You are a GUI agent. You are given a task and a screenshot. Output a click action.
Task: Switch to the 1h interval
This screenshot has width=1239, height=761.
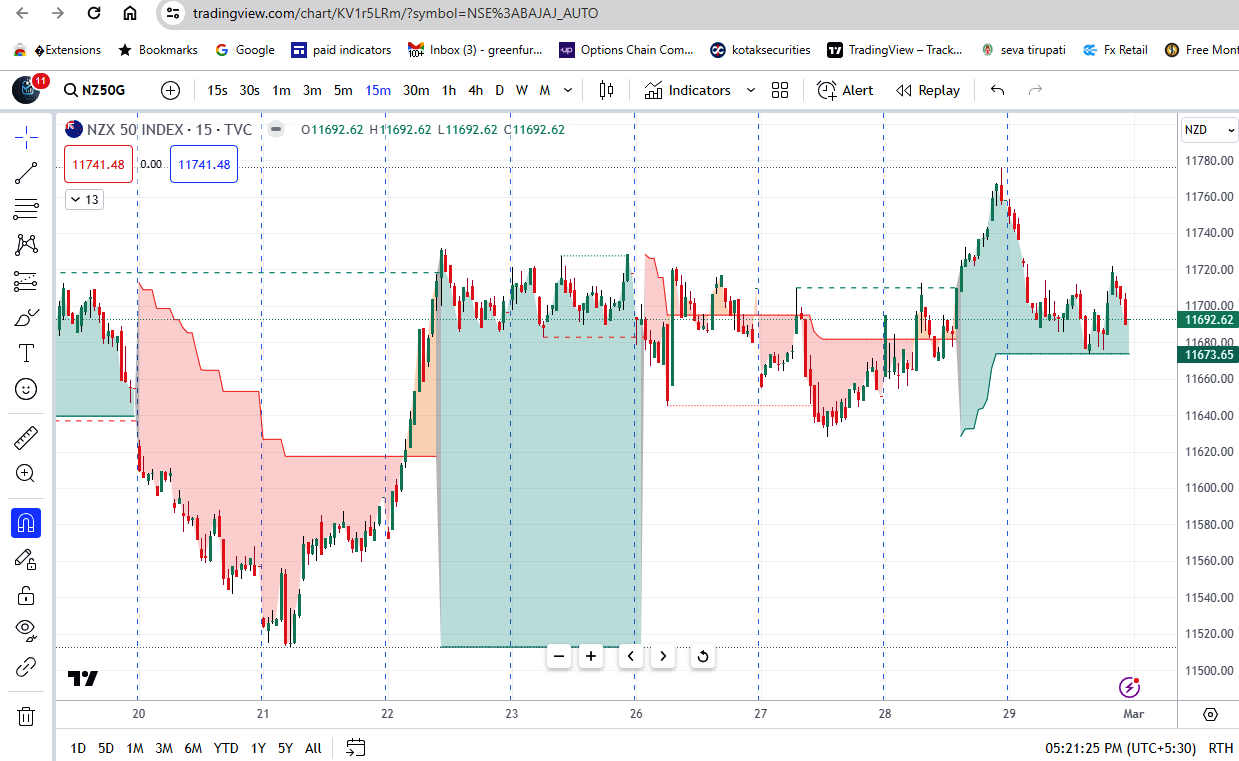coord(448,90)
